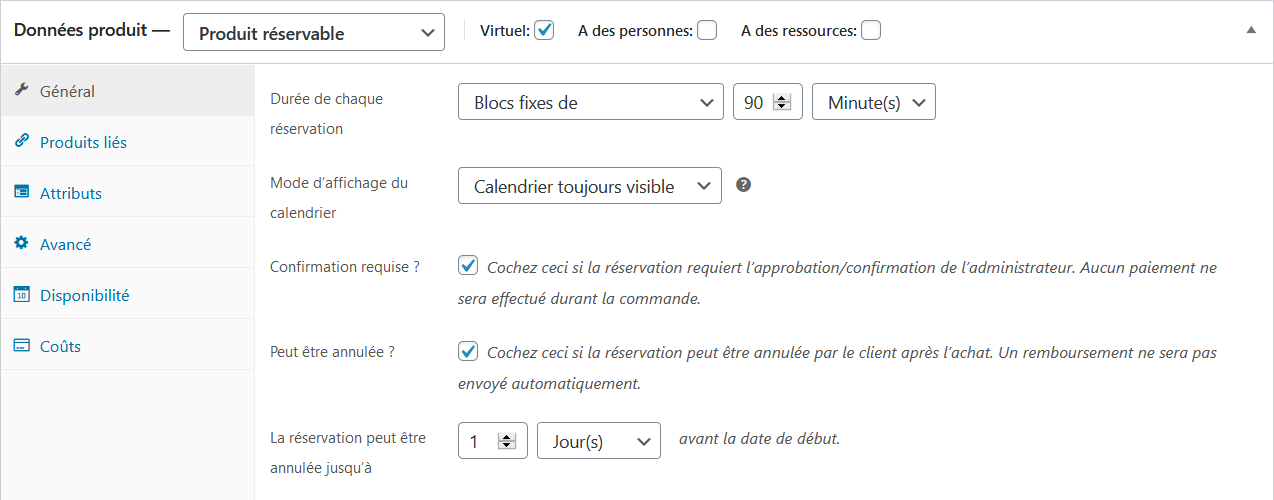The height and width of the screenshot is (500, 1274).
Task: Open the Produit réservable product type dropdown
Action: [x=313, y=32]
